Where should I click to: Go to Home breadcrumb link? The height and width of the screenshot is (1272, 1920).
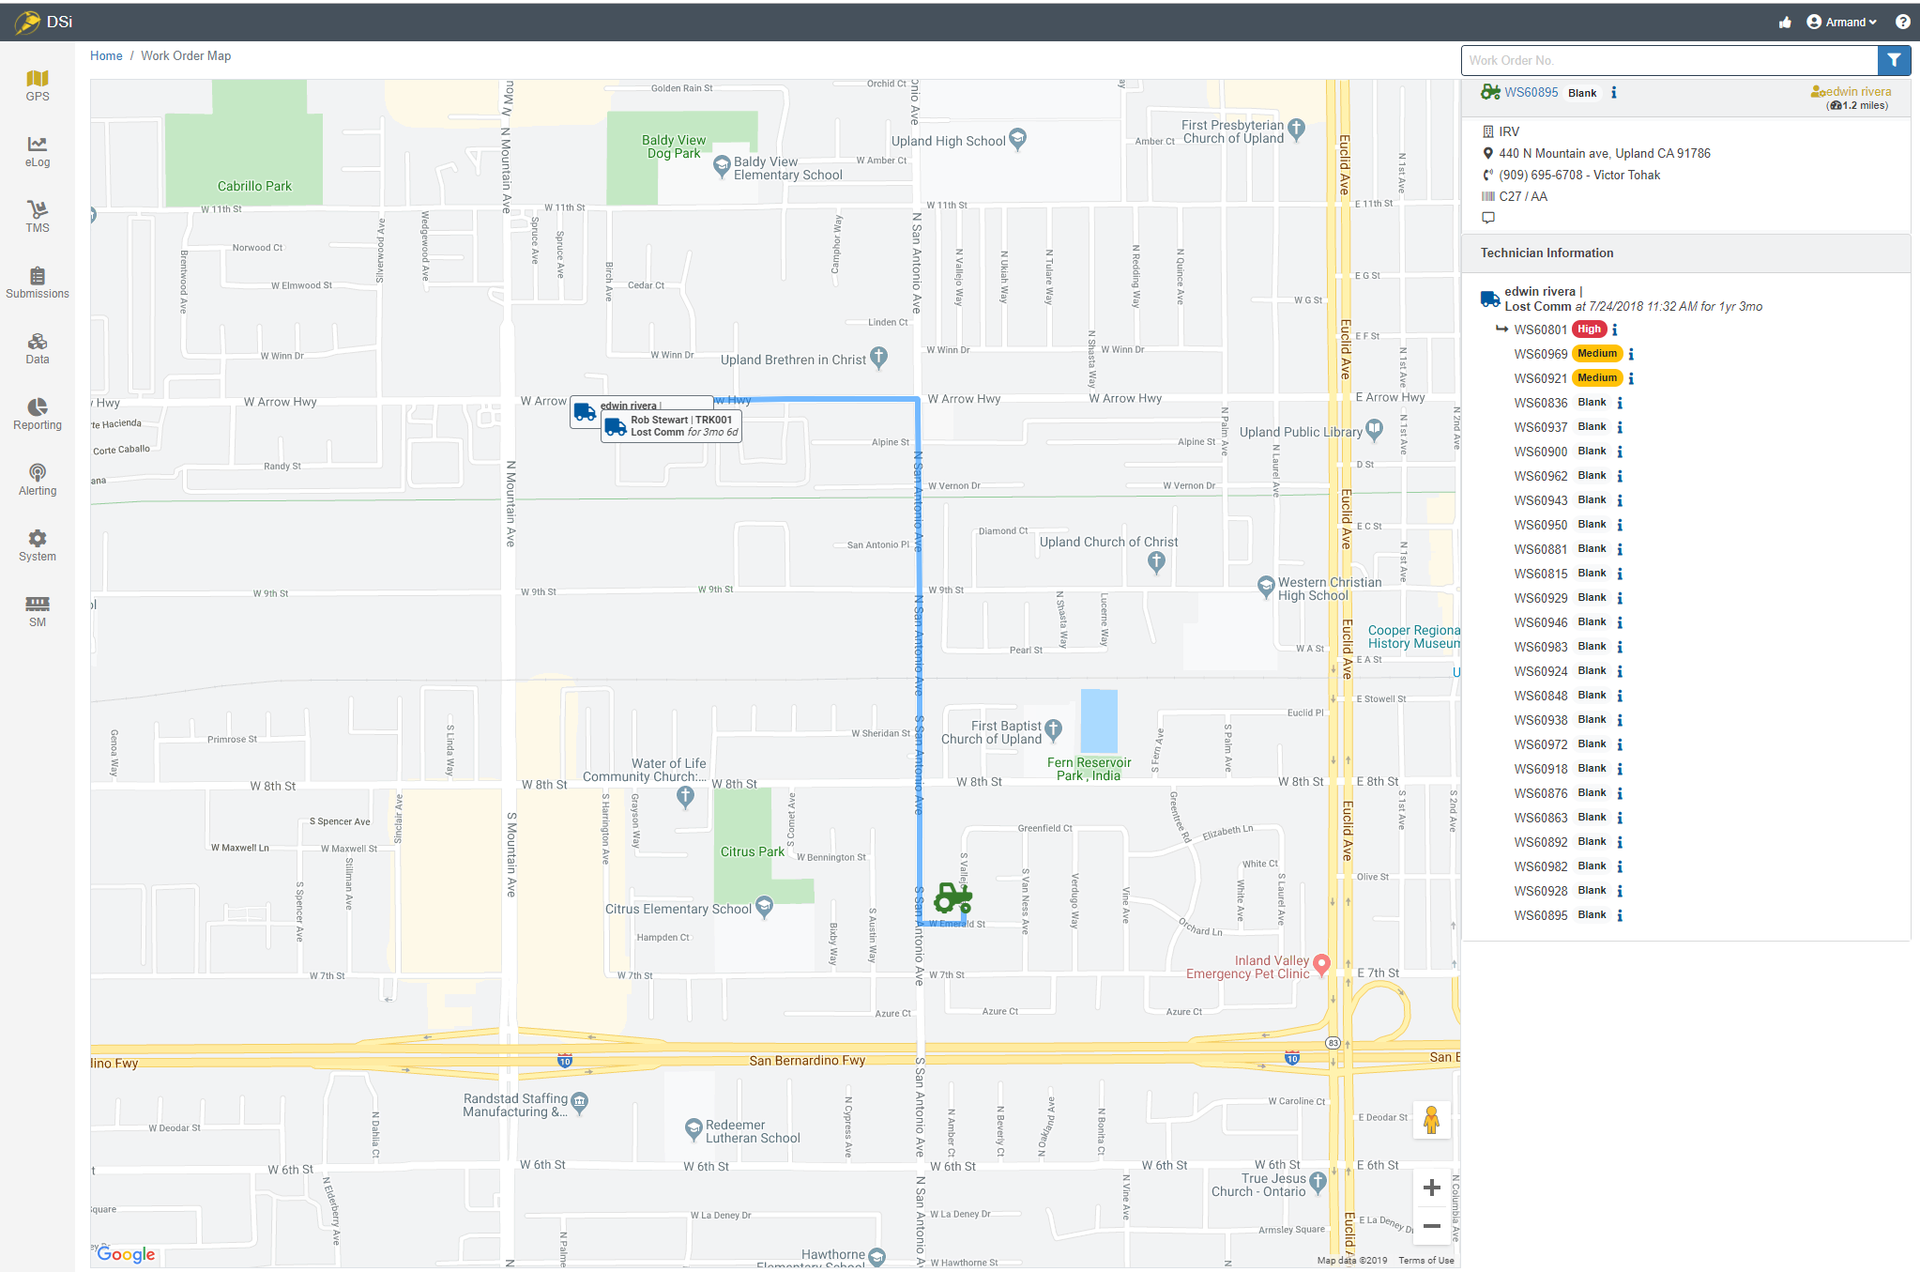[x=106, y=56]
